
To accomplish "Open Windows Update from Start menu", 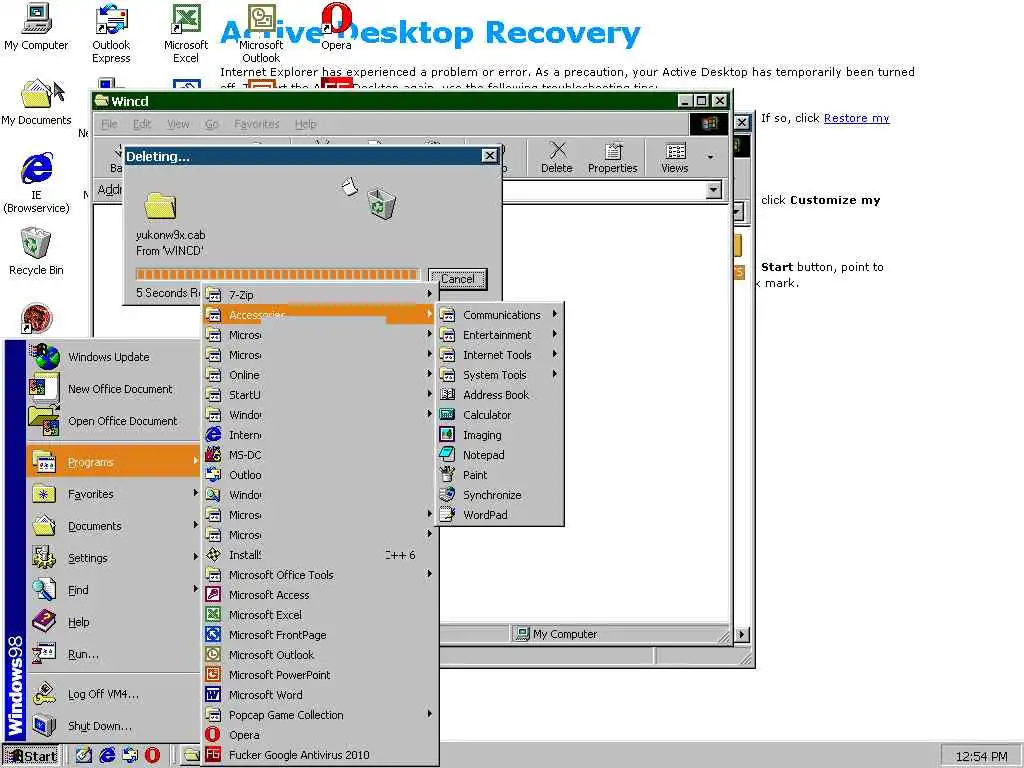I will pyautogui.click(x=114, y=357).
